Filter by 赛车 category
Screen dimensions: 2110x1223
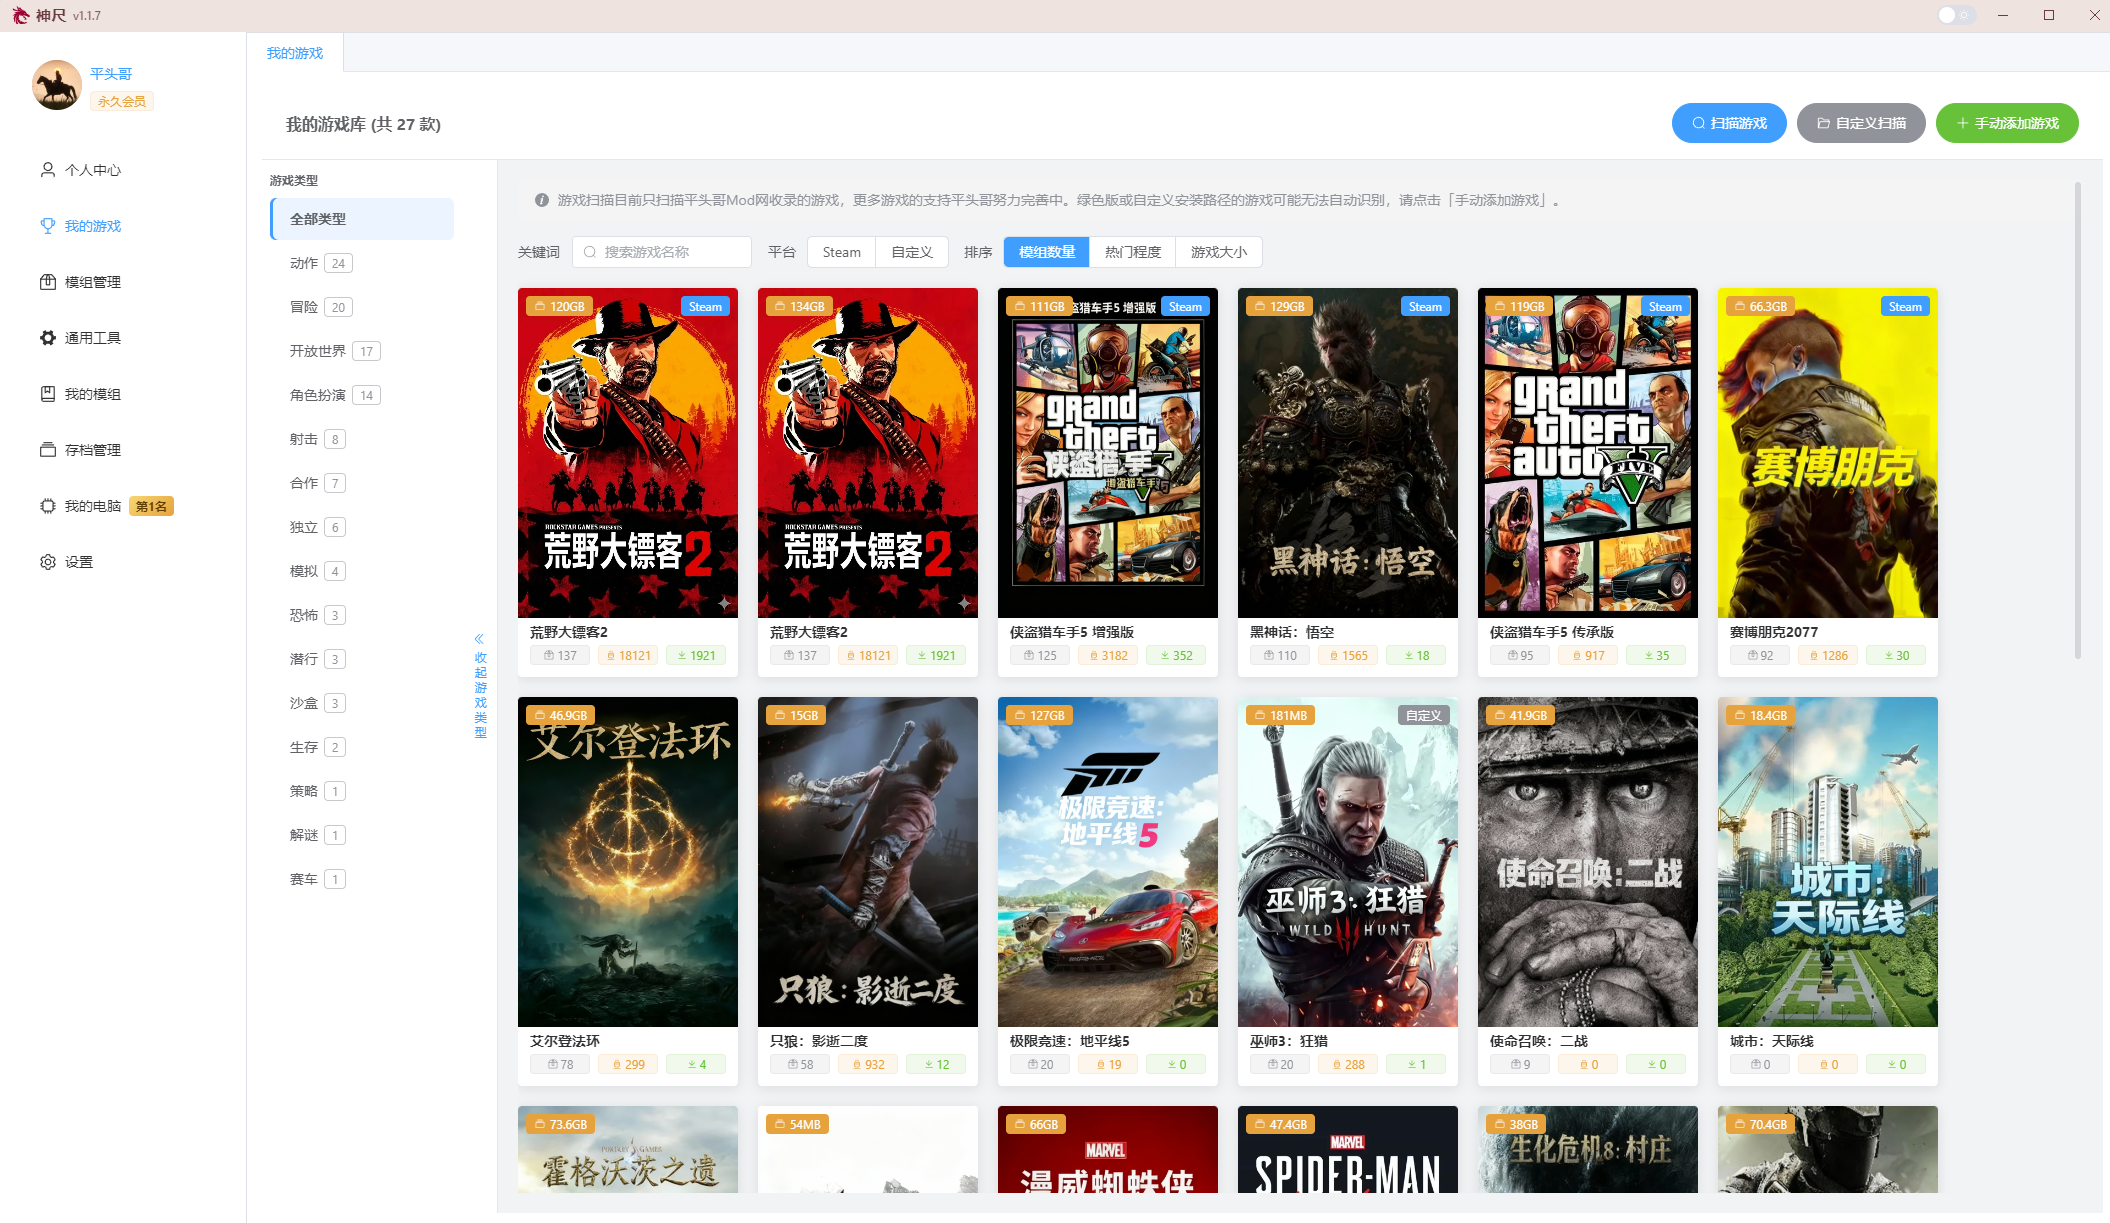click(318, 879)
